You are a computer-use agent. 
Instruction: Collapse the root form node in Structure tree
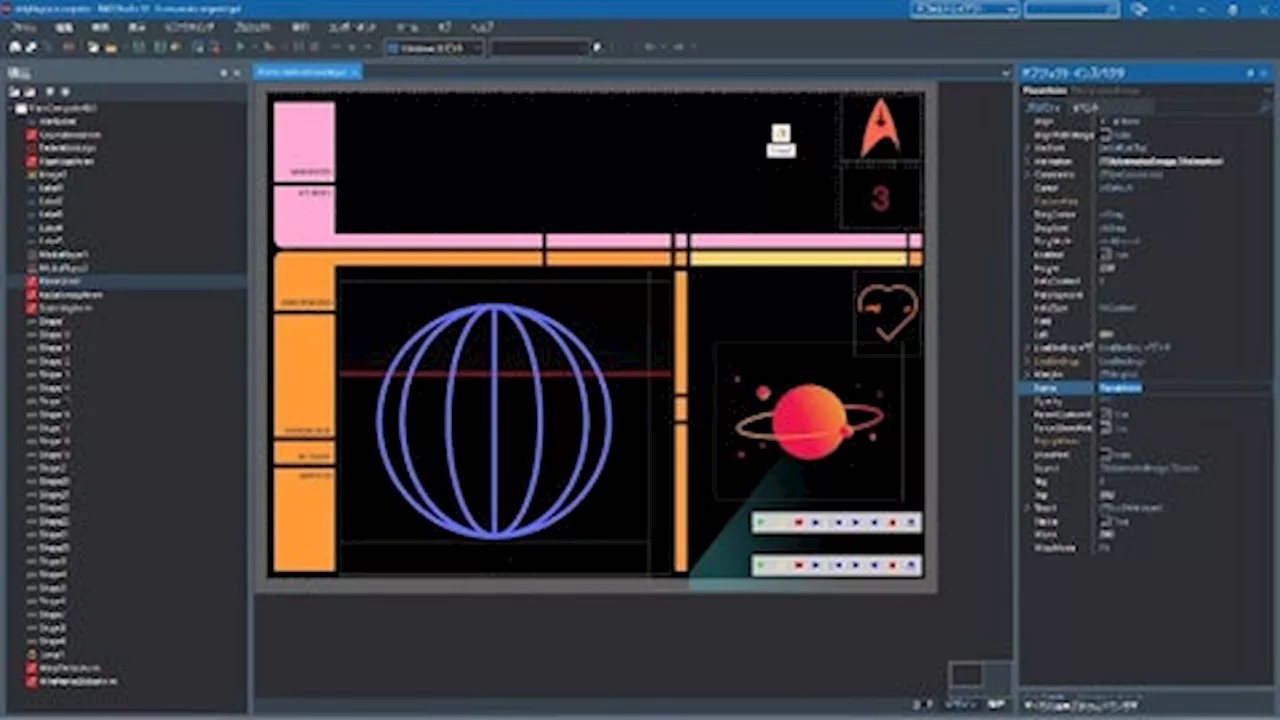(10, 108)
